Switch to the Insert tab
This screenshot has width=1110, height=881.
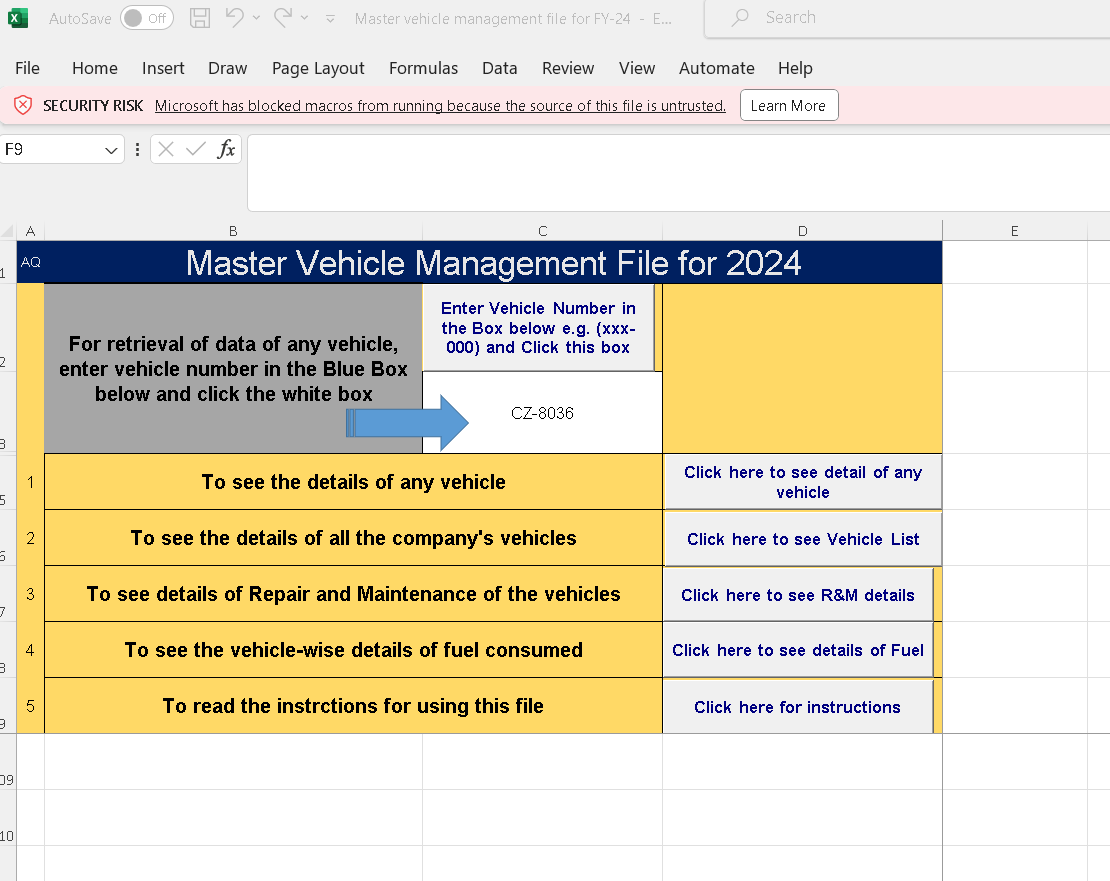163,68
